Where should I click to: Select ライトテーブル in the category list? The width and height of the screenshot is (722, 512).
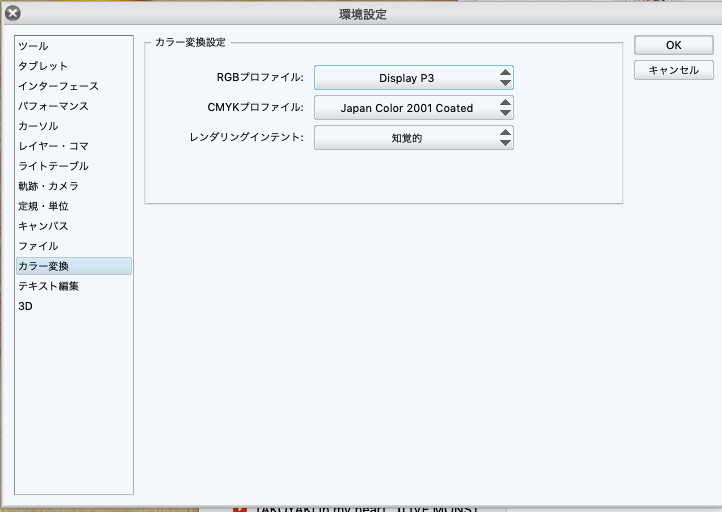tap(74, 166)
